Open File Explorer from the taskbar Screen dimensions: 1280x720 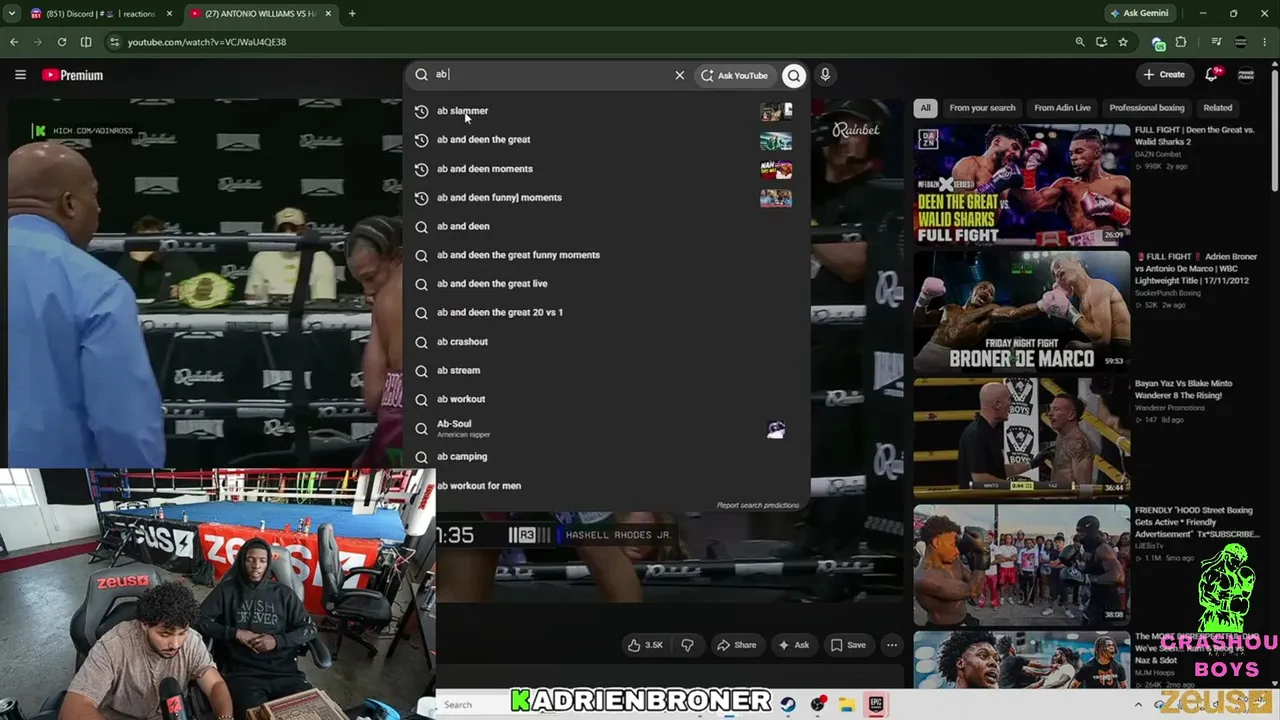point(846,705)
